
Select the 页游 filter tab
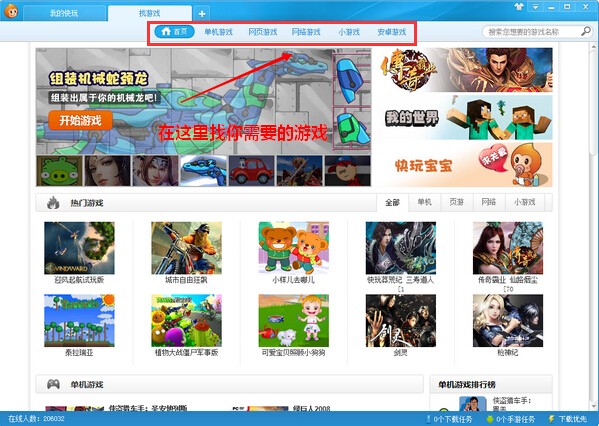pos(457,202)
